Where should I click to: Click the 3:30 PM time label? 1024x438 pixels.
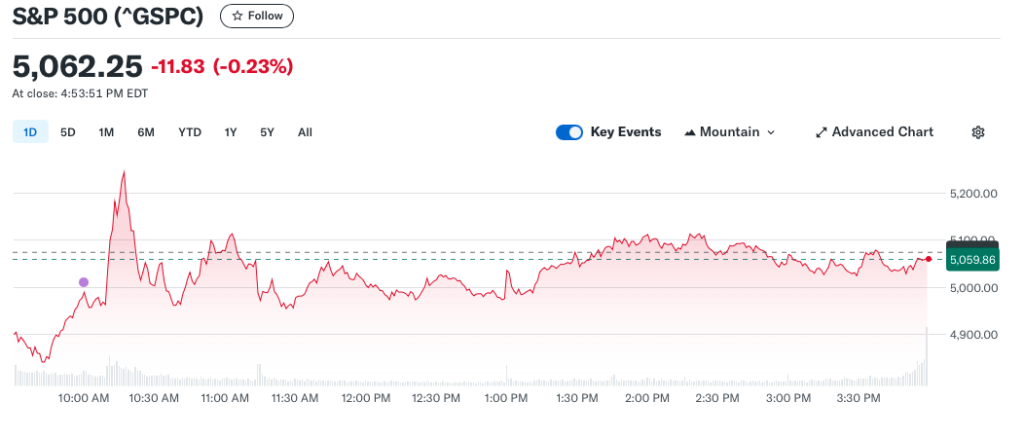coord(857,398)
